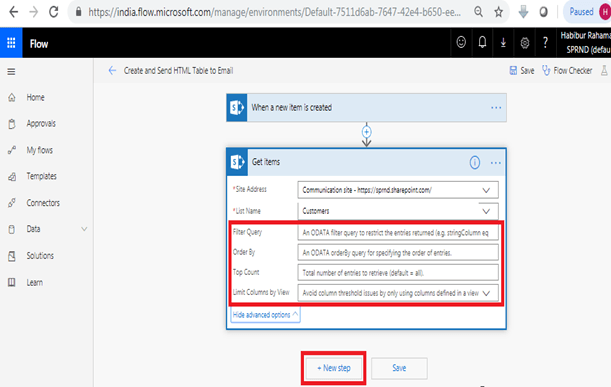Reload the page in browser

click(x=54, y=12)
